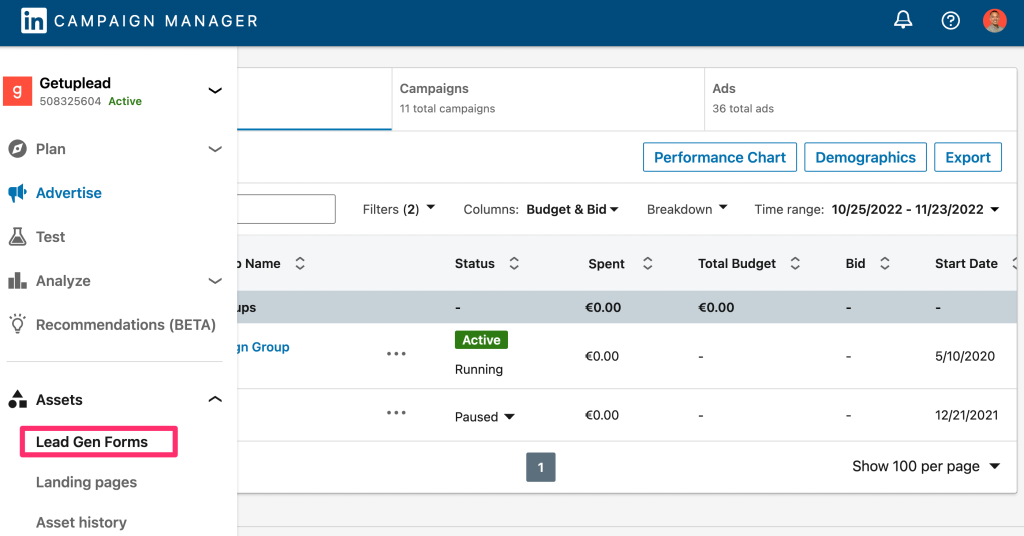Open the profile avatar menu
The width and height of the screenshot is (1024, 536).
click(995, 21)
